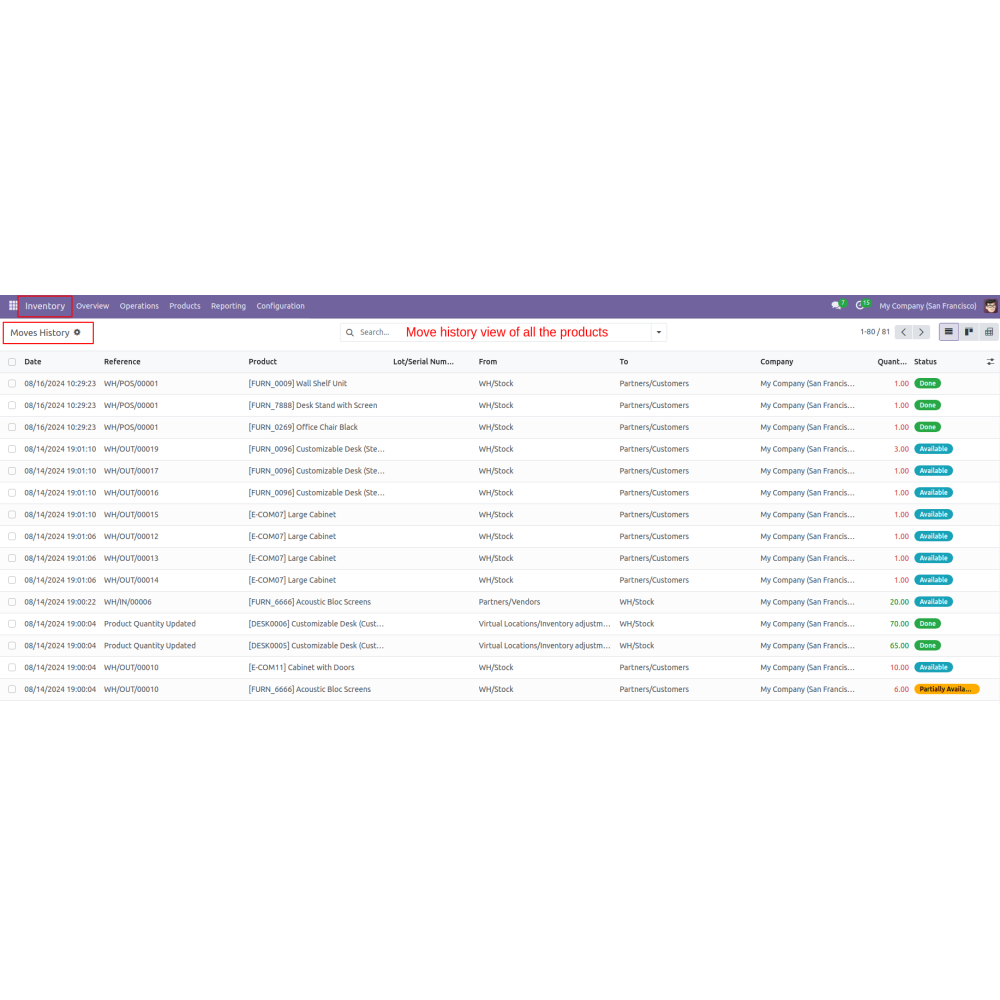Click [DESK0006] Customizable Desk product cell

pyautogui.click(x=316, y=624)
